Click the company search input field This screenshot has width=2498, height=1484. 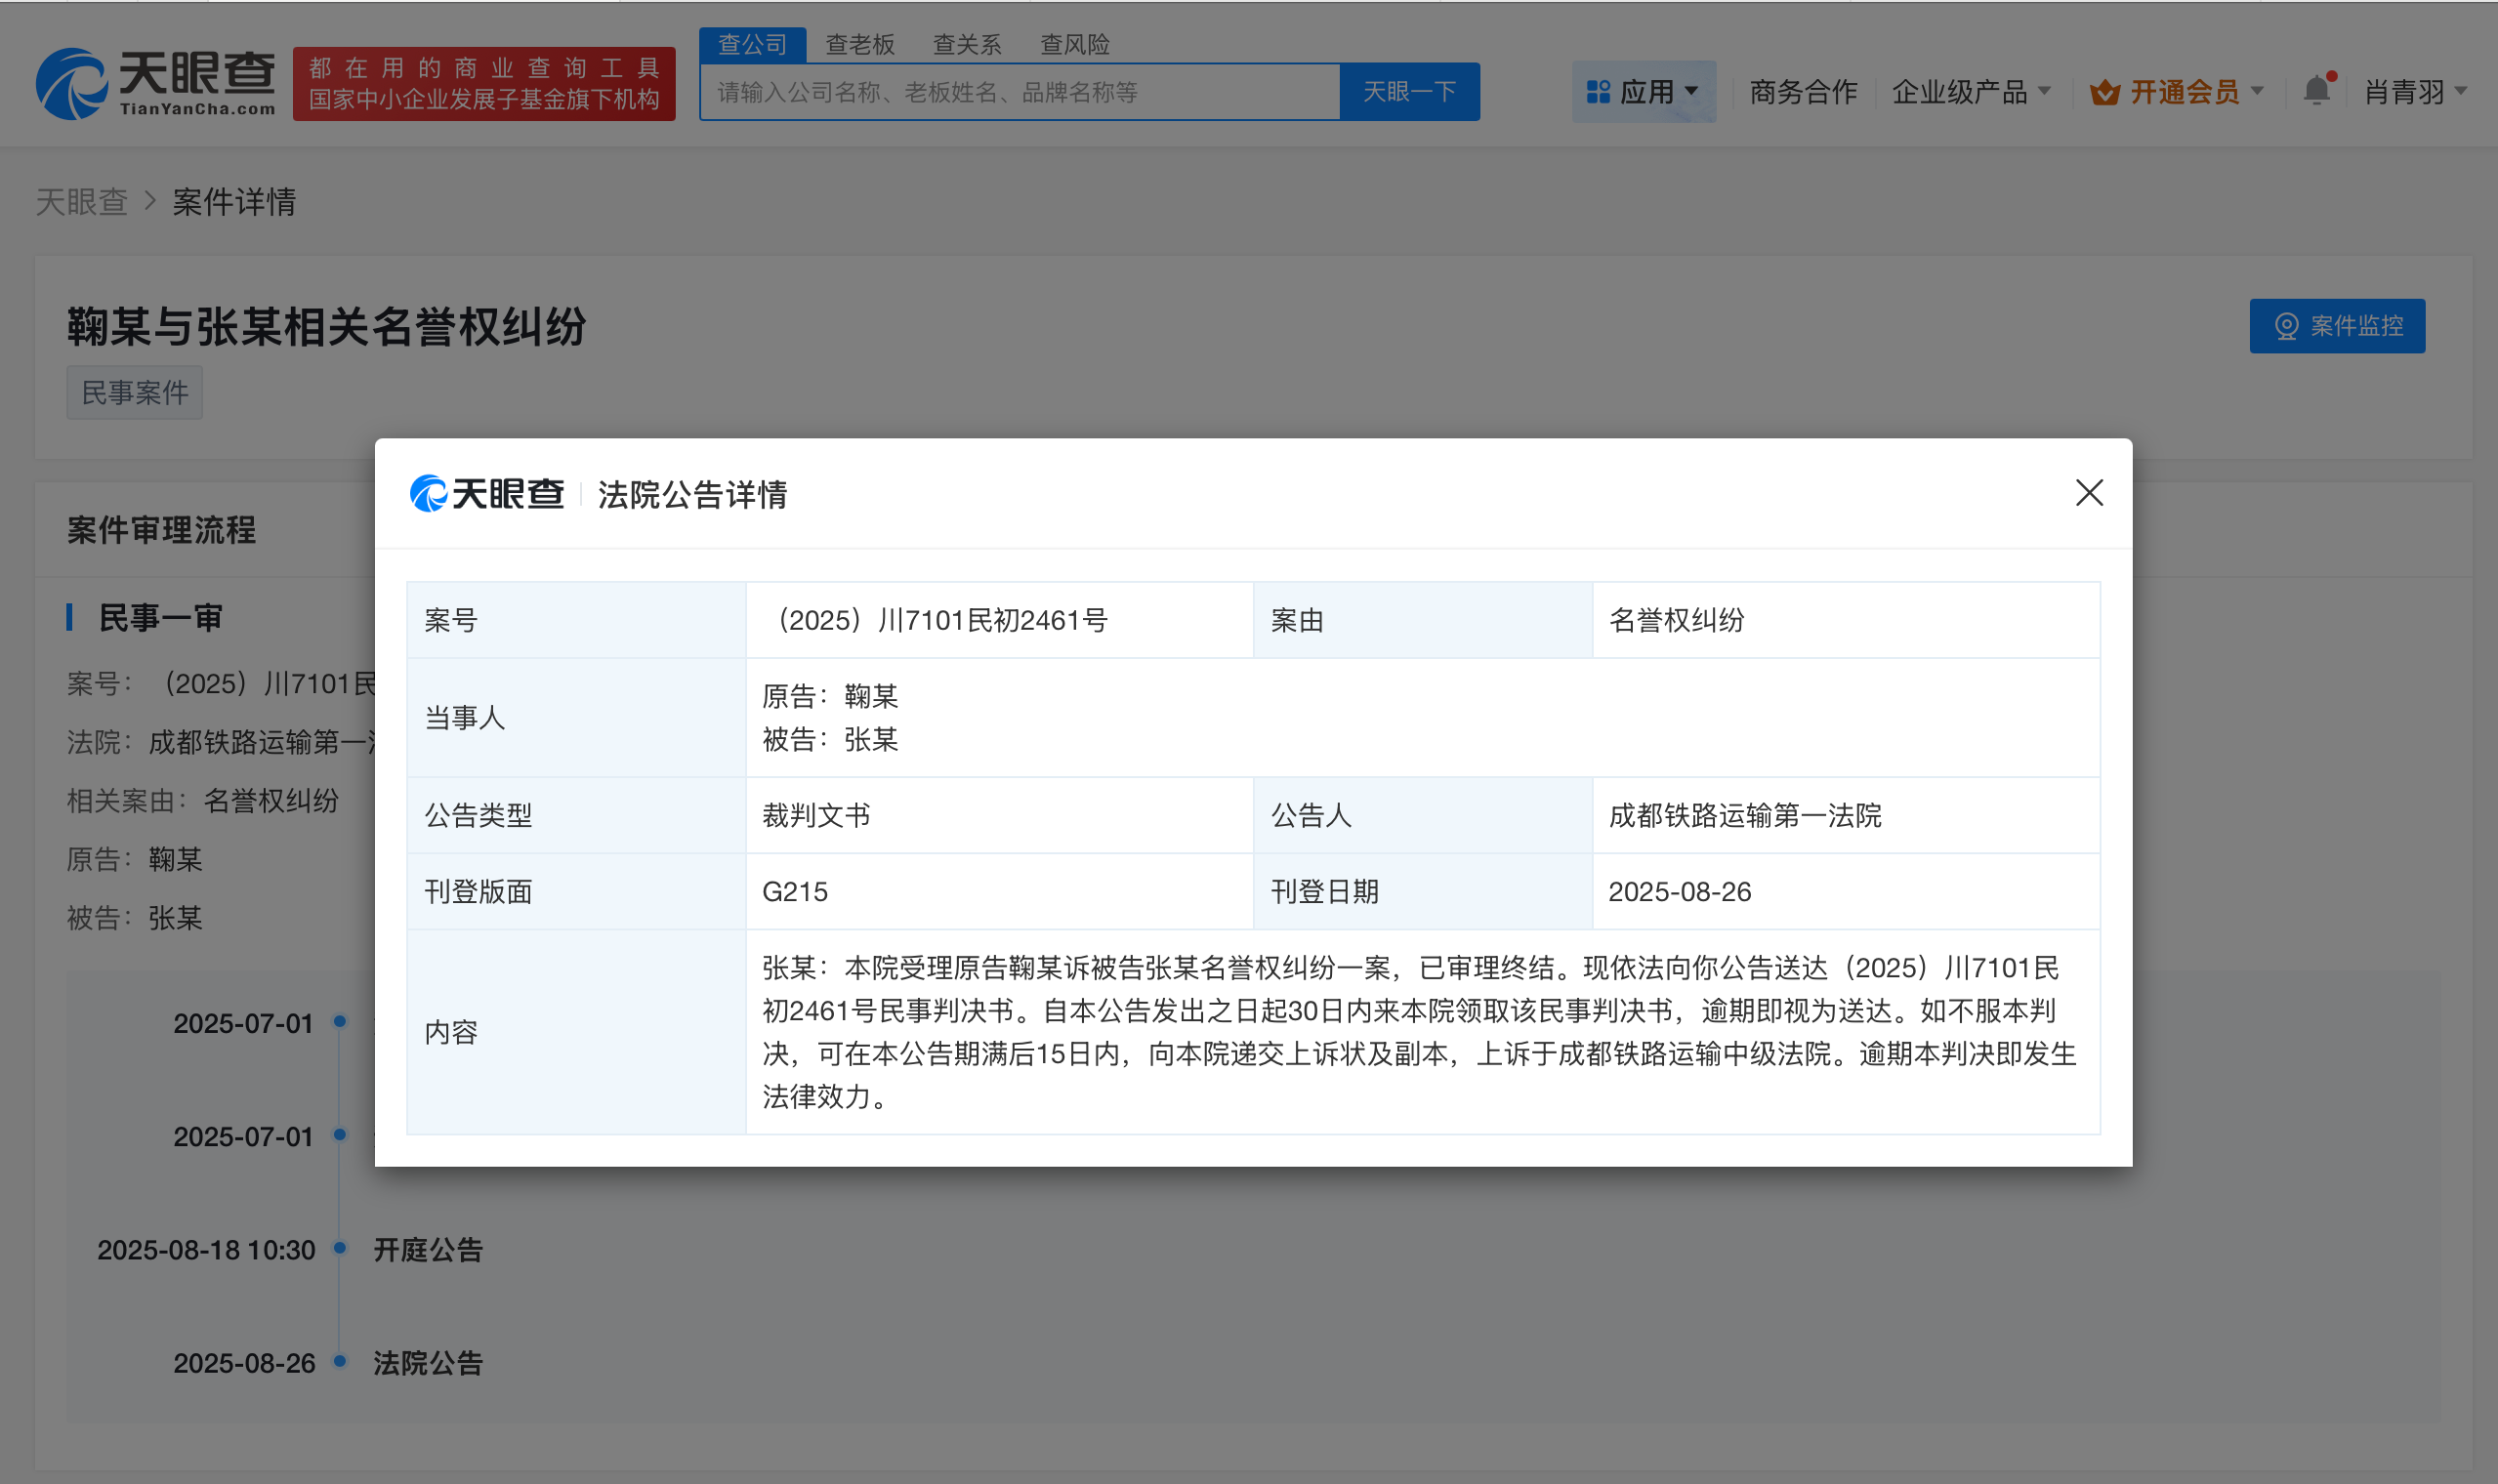click(x=1020, y=91)
